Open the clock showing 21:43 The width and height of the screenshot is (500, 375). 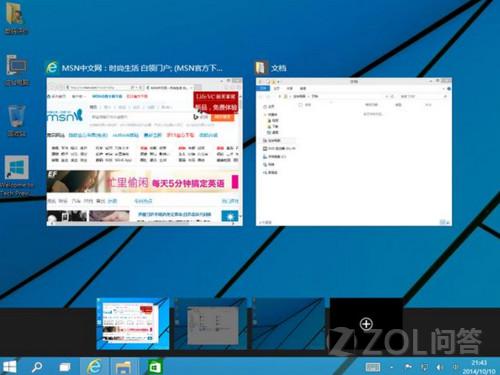pos(479,367)
